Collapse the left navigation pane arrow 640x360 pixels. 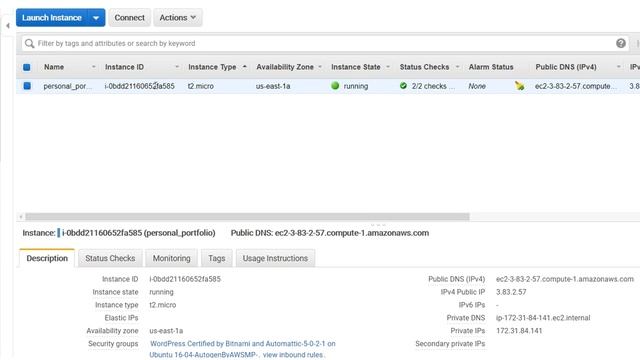pos(8,26)
